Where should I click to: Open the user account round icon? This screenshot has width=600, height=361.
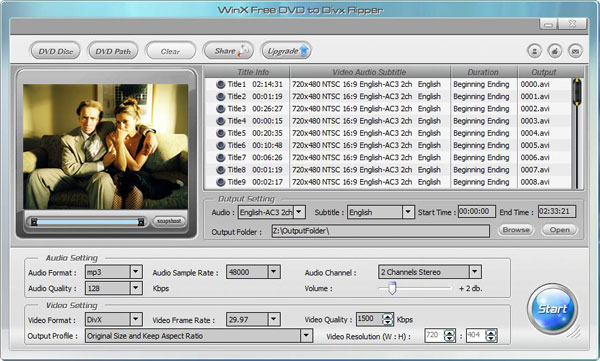(535, 51)
